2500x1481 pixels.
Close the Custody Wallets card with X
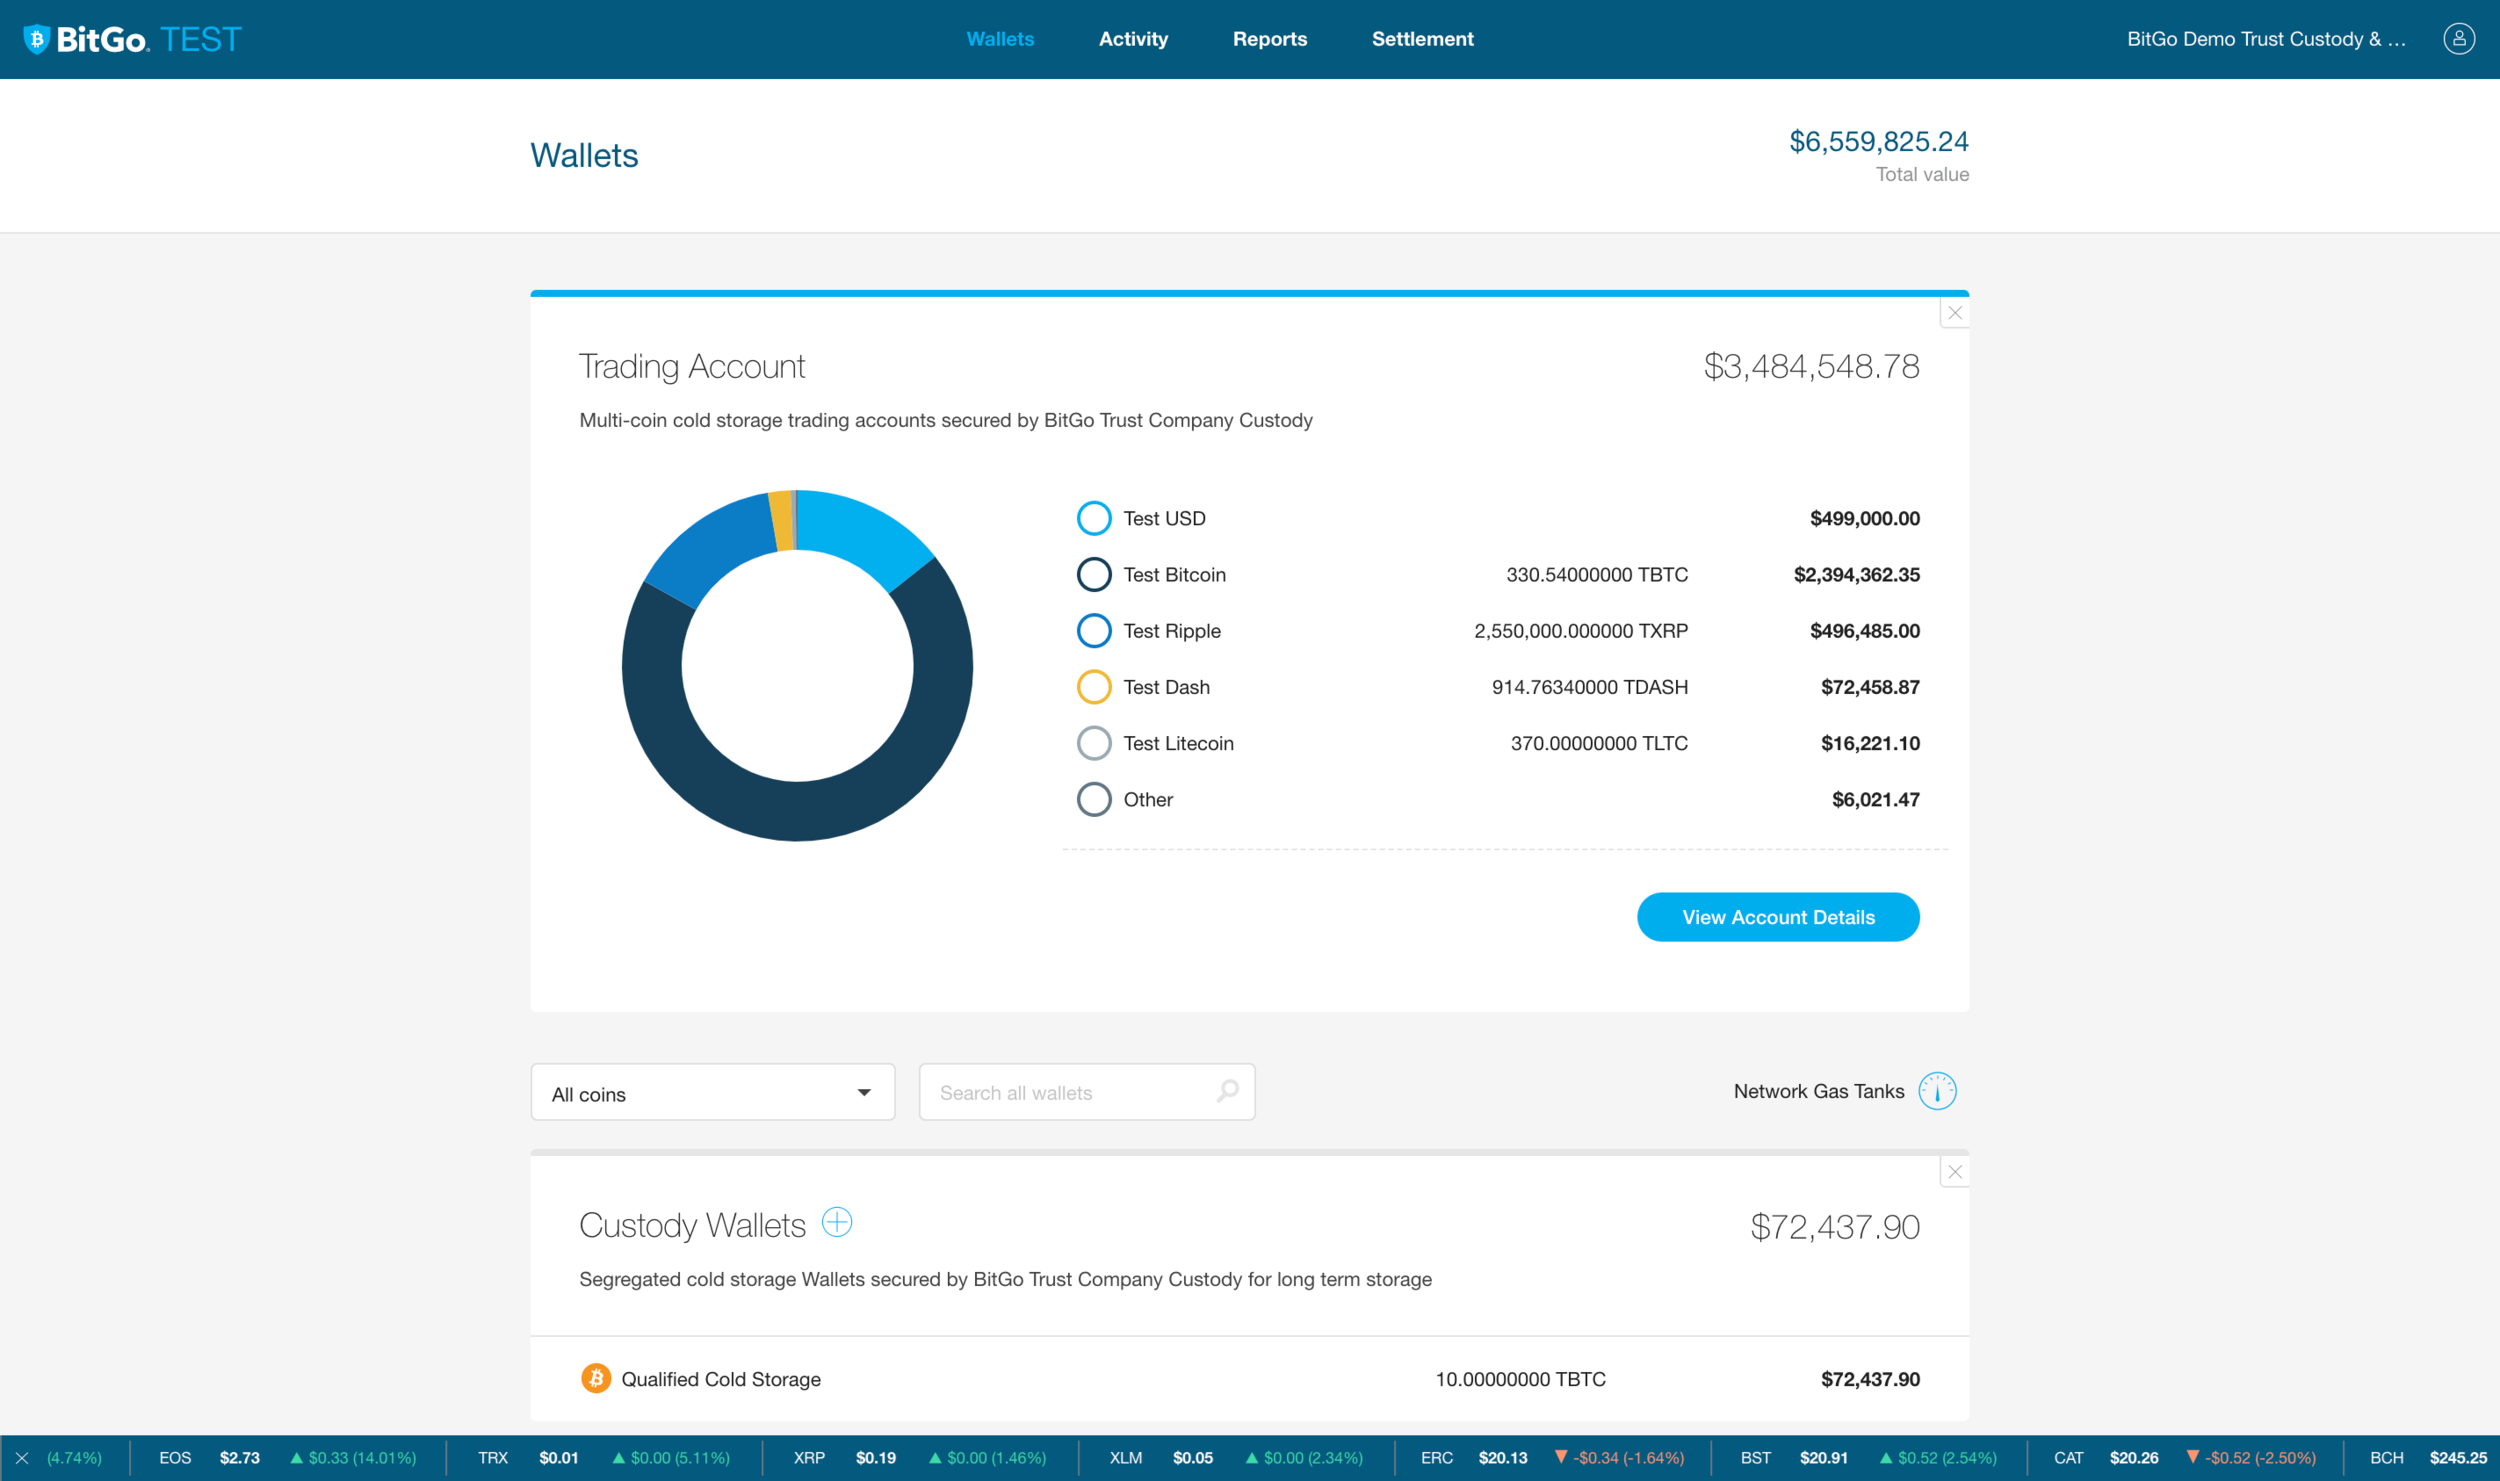tap(1954, 1171)
